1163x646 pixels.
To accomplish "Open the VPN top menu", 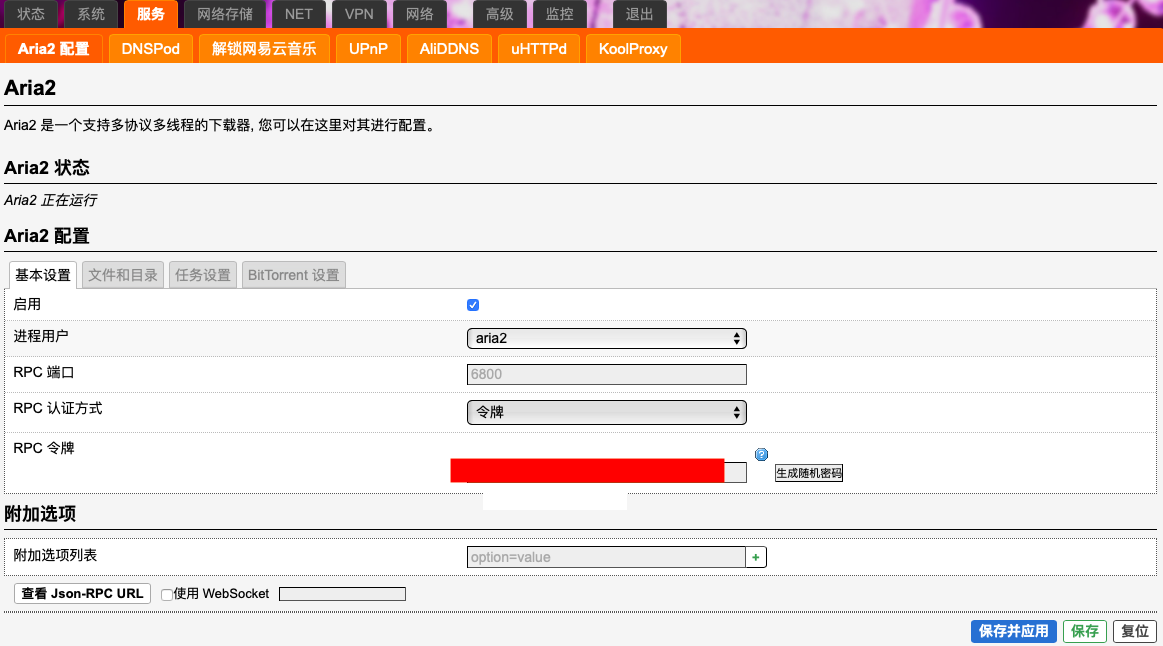I will click(359, 14).
